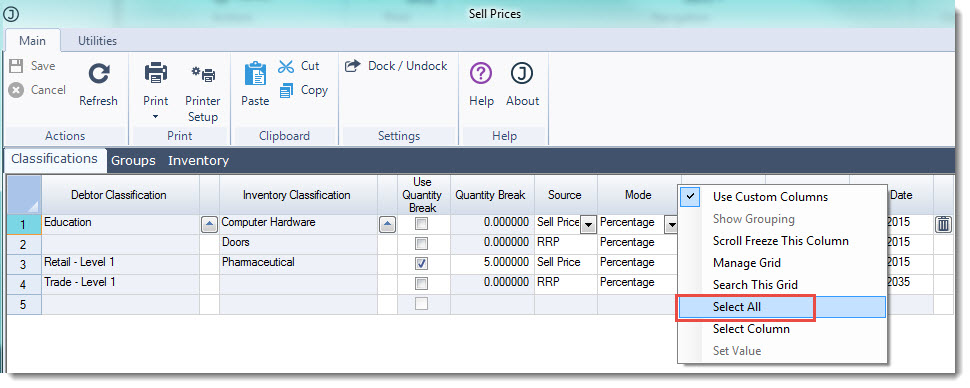
Task: Click the Education debtor cell
Action: [121, 224]
